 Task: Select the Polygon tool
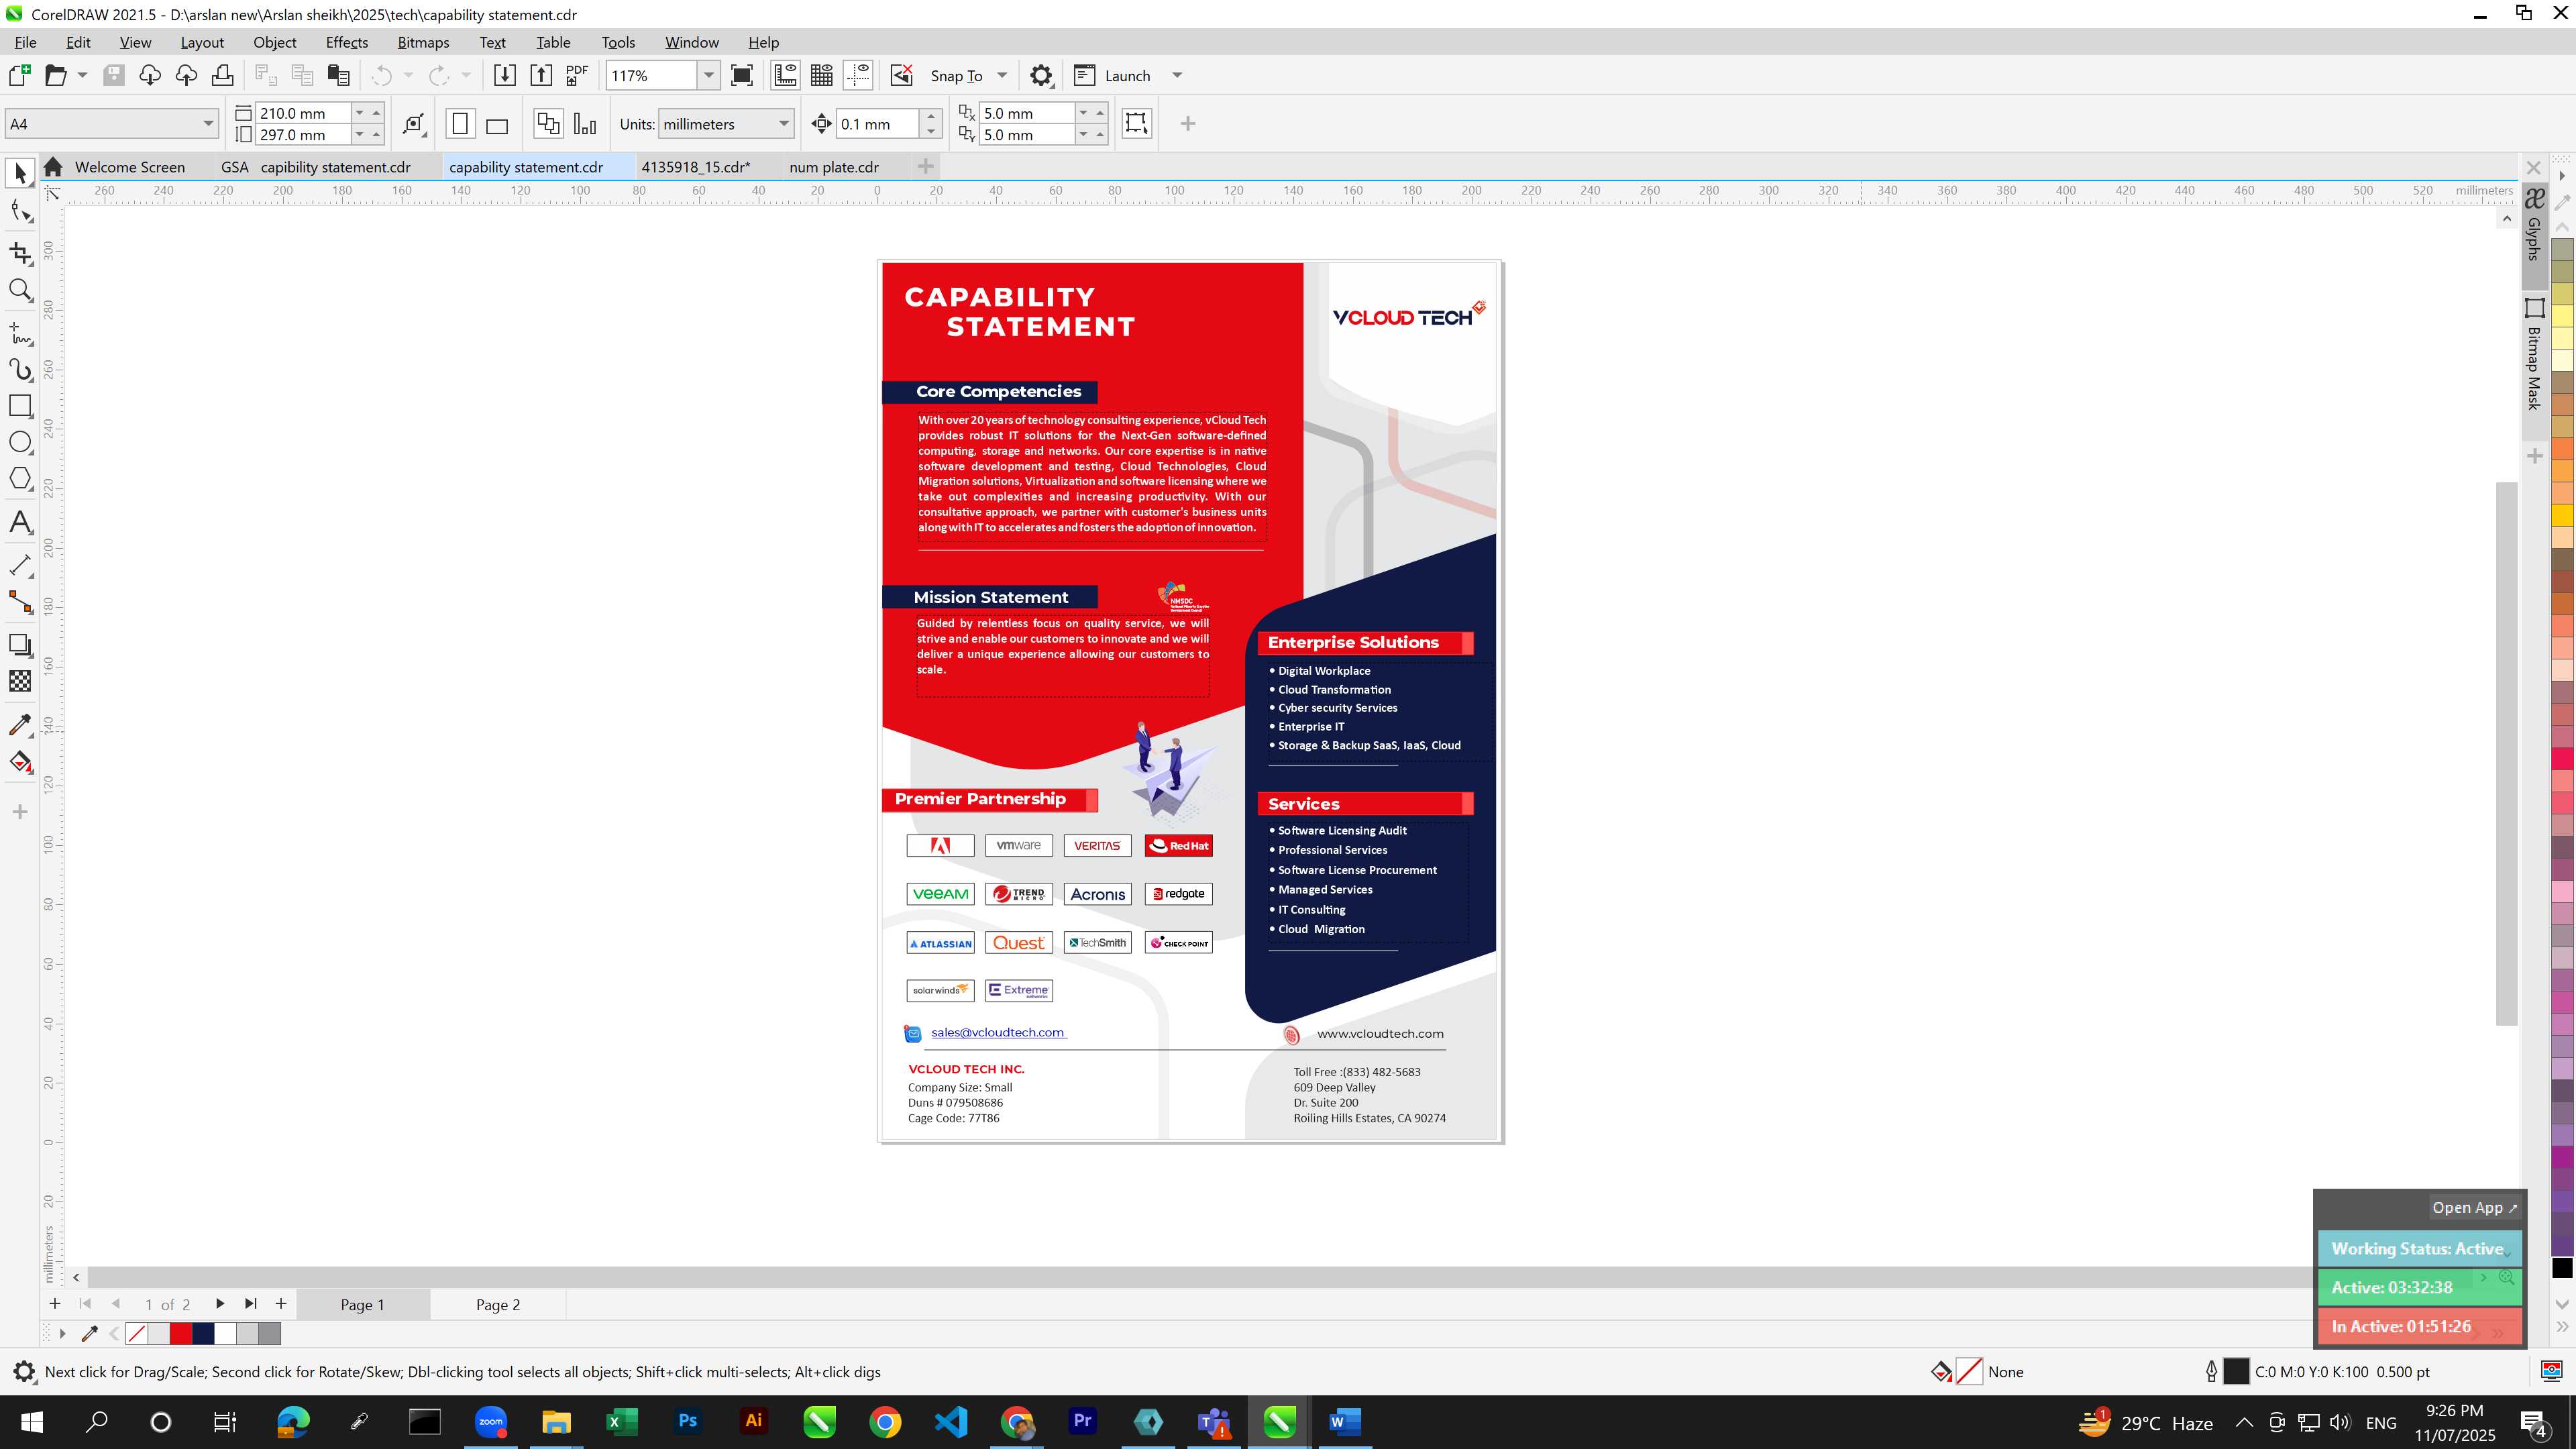pyautogui.click(x=20, y=478)
